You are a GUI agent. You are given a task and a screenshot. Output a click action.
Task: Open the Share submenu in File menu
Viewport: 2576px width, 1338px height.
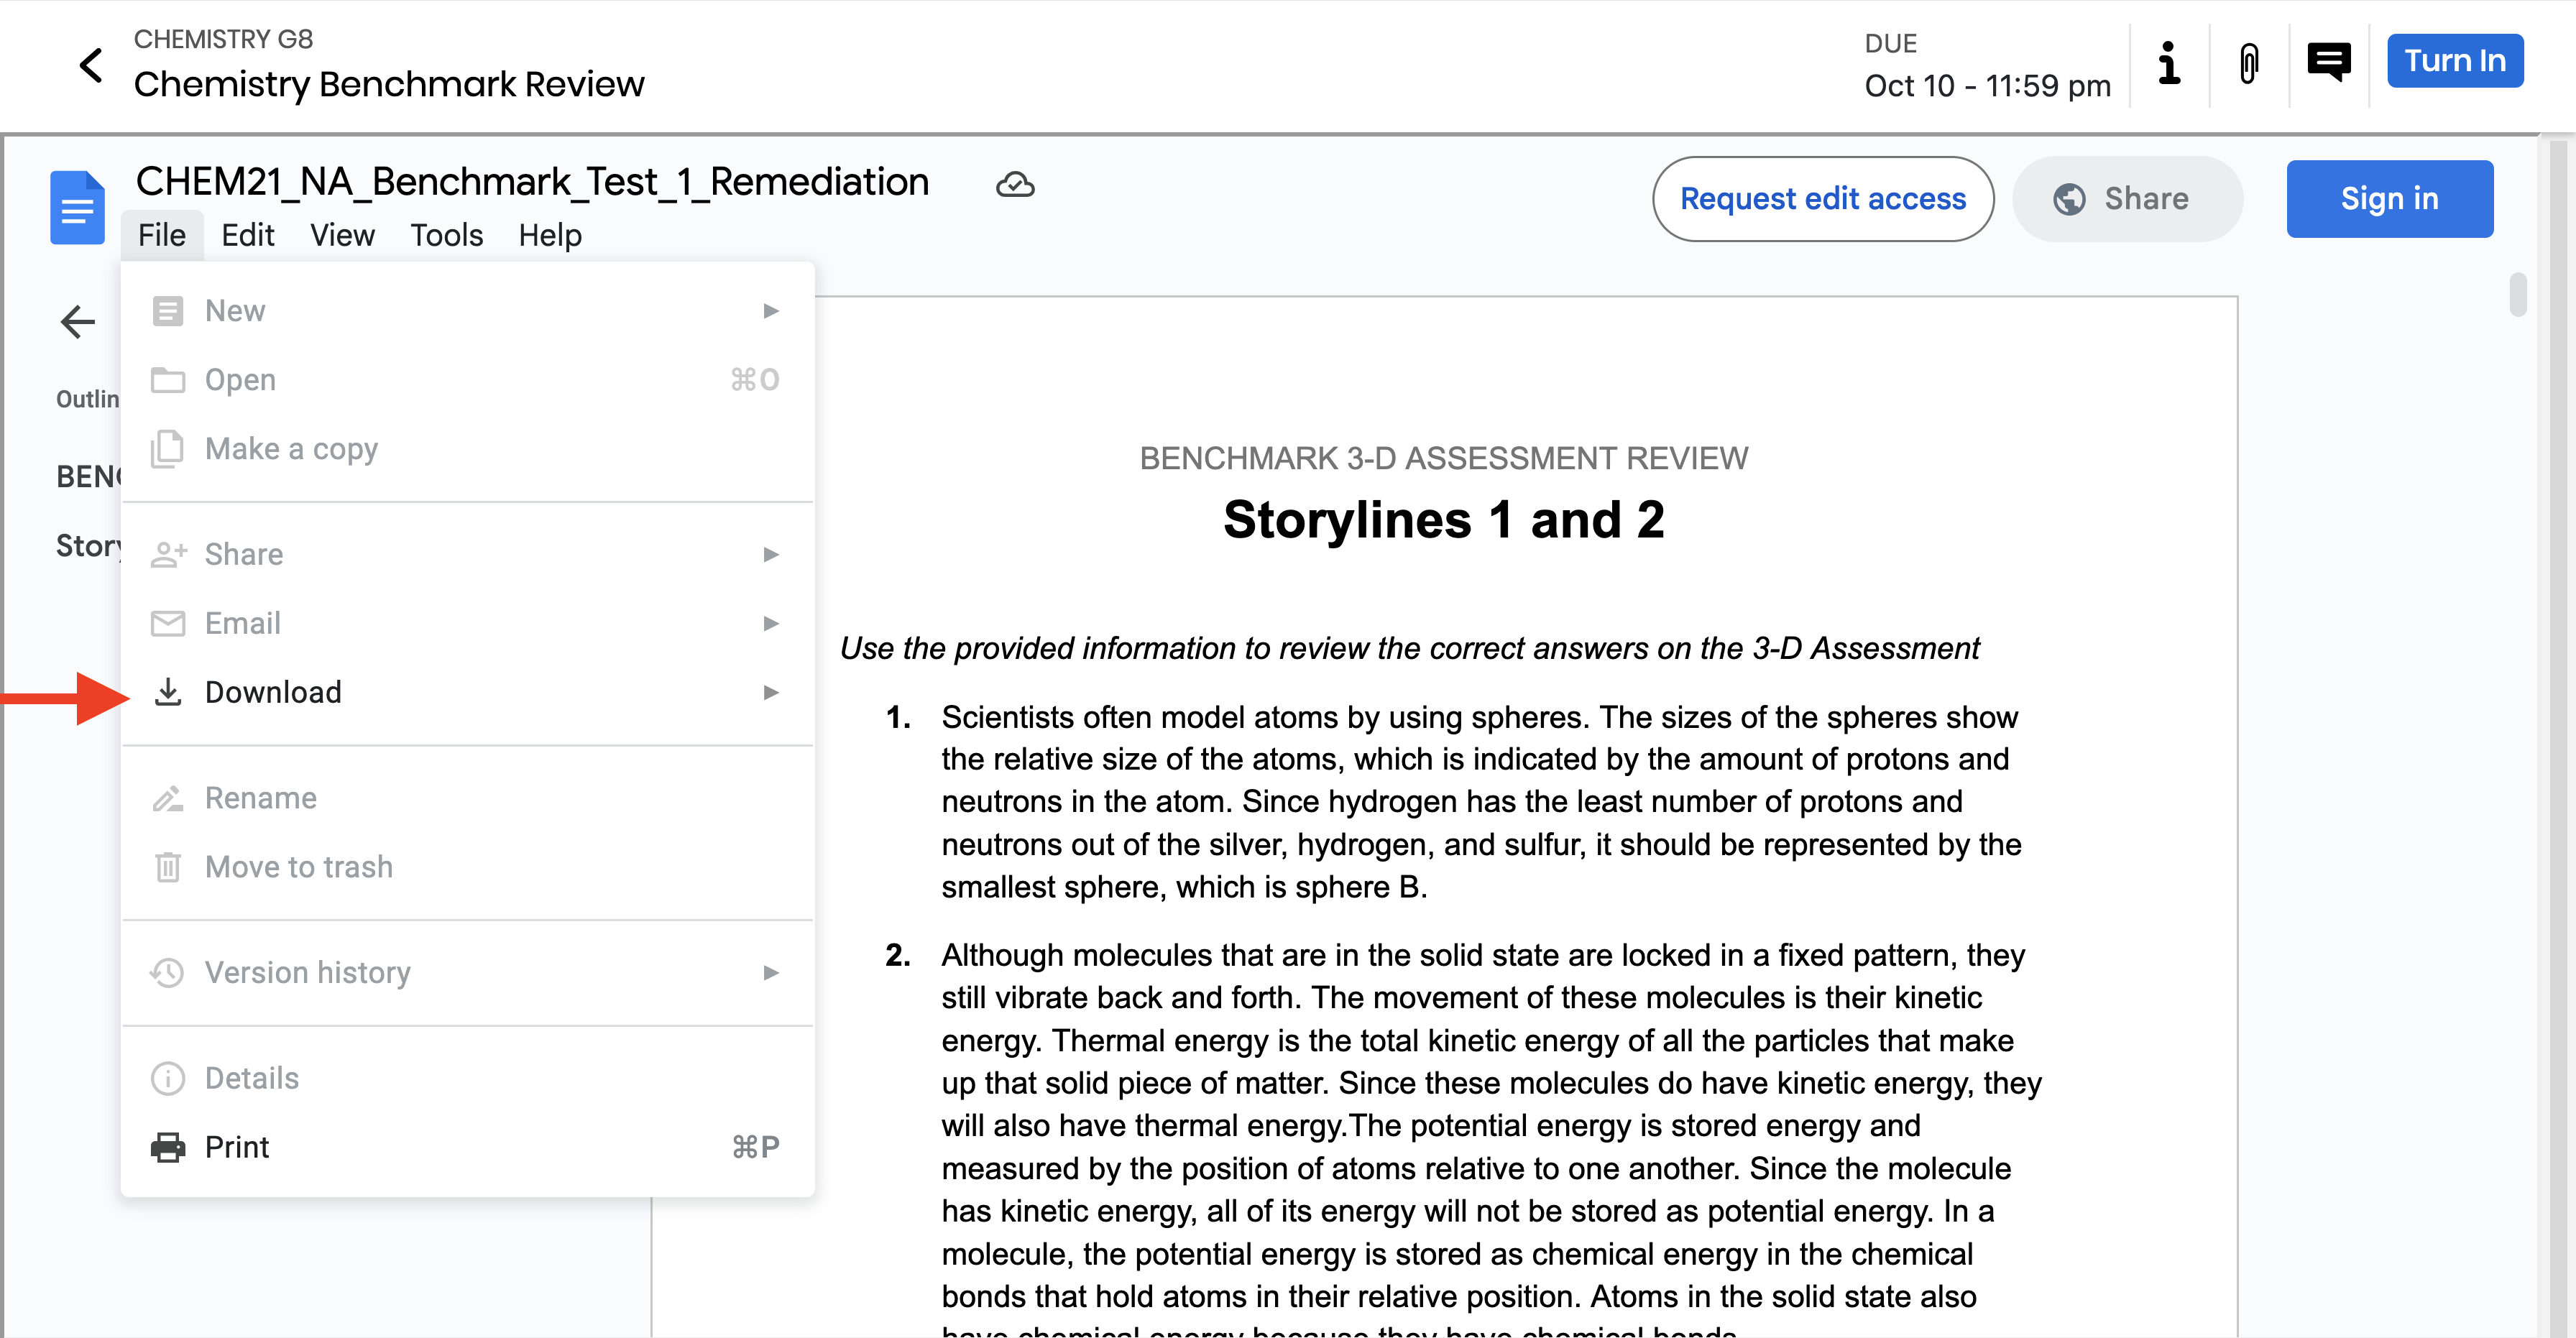click(770, 553)
